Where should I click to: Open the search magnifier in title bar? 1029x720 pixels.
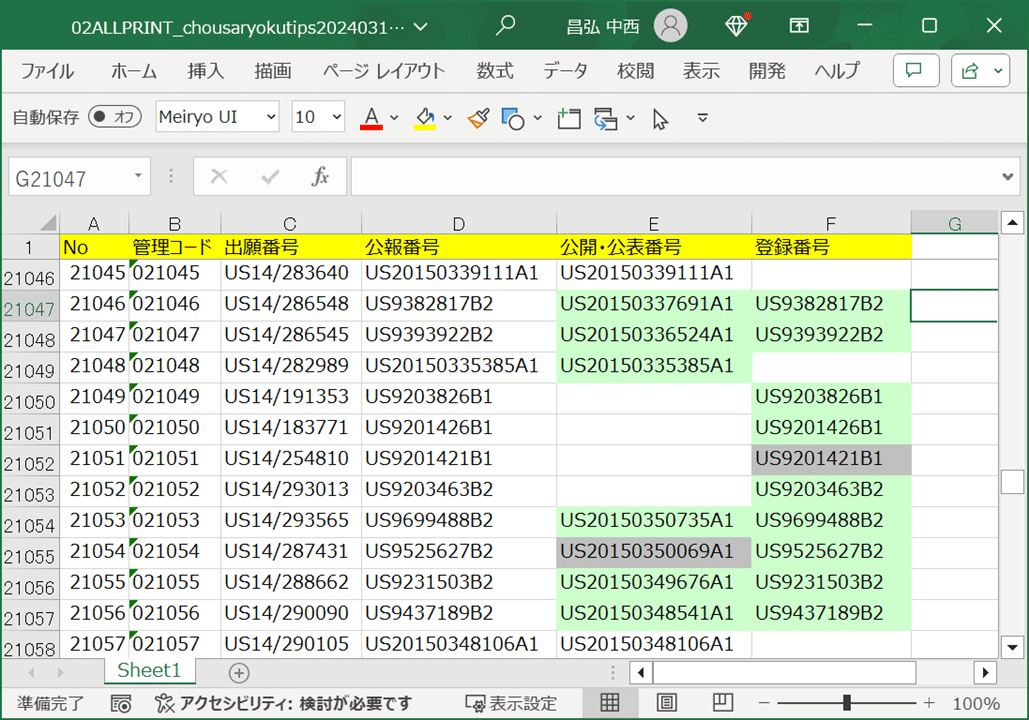505,26
